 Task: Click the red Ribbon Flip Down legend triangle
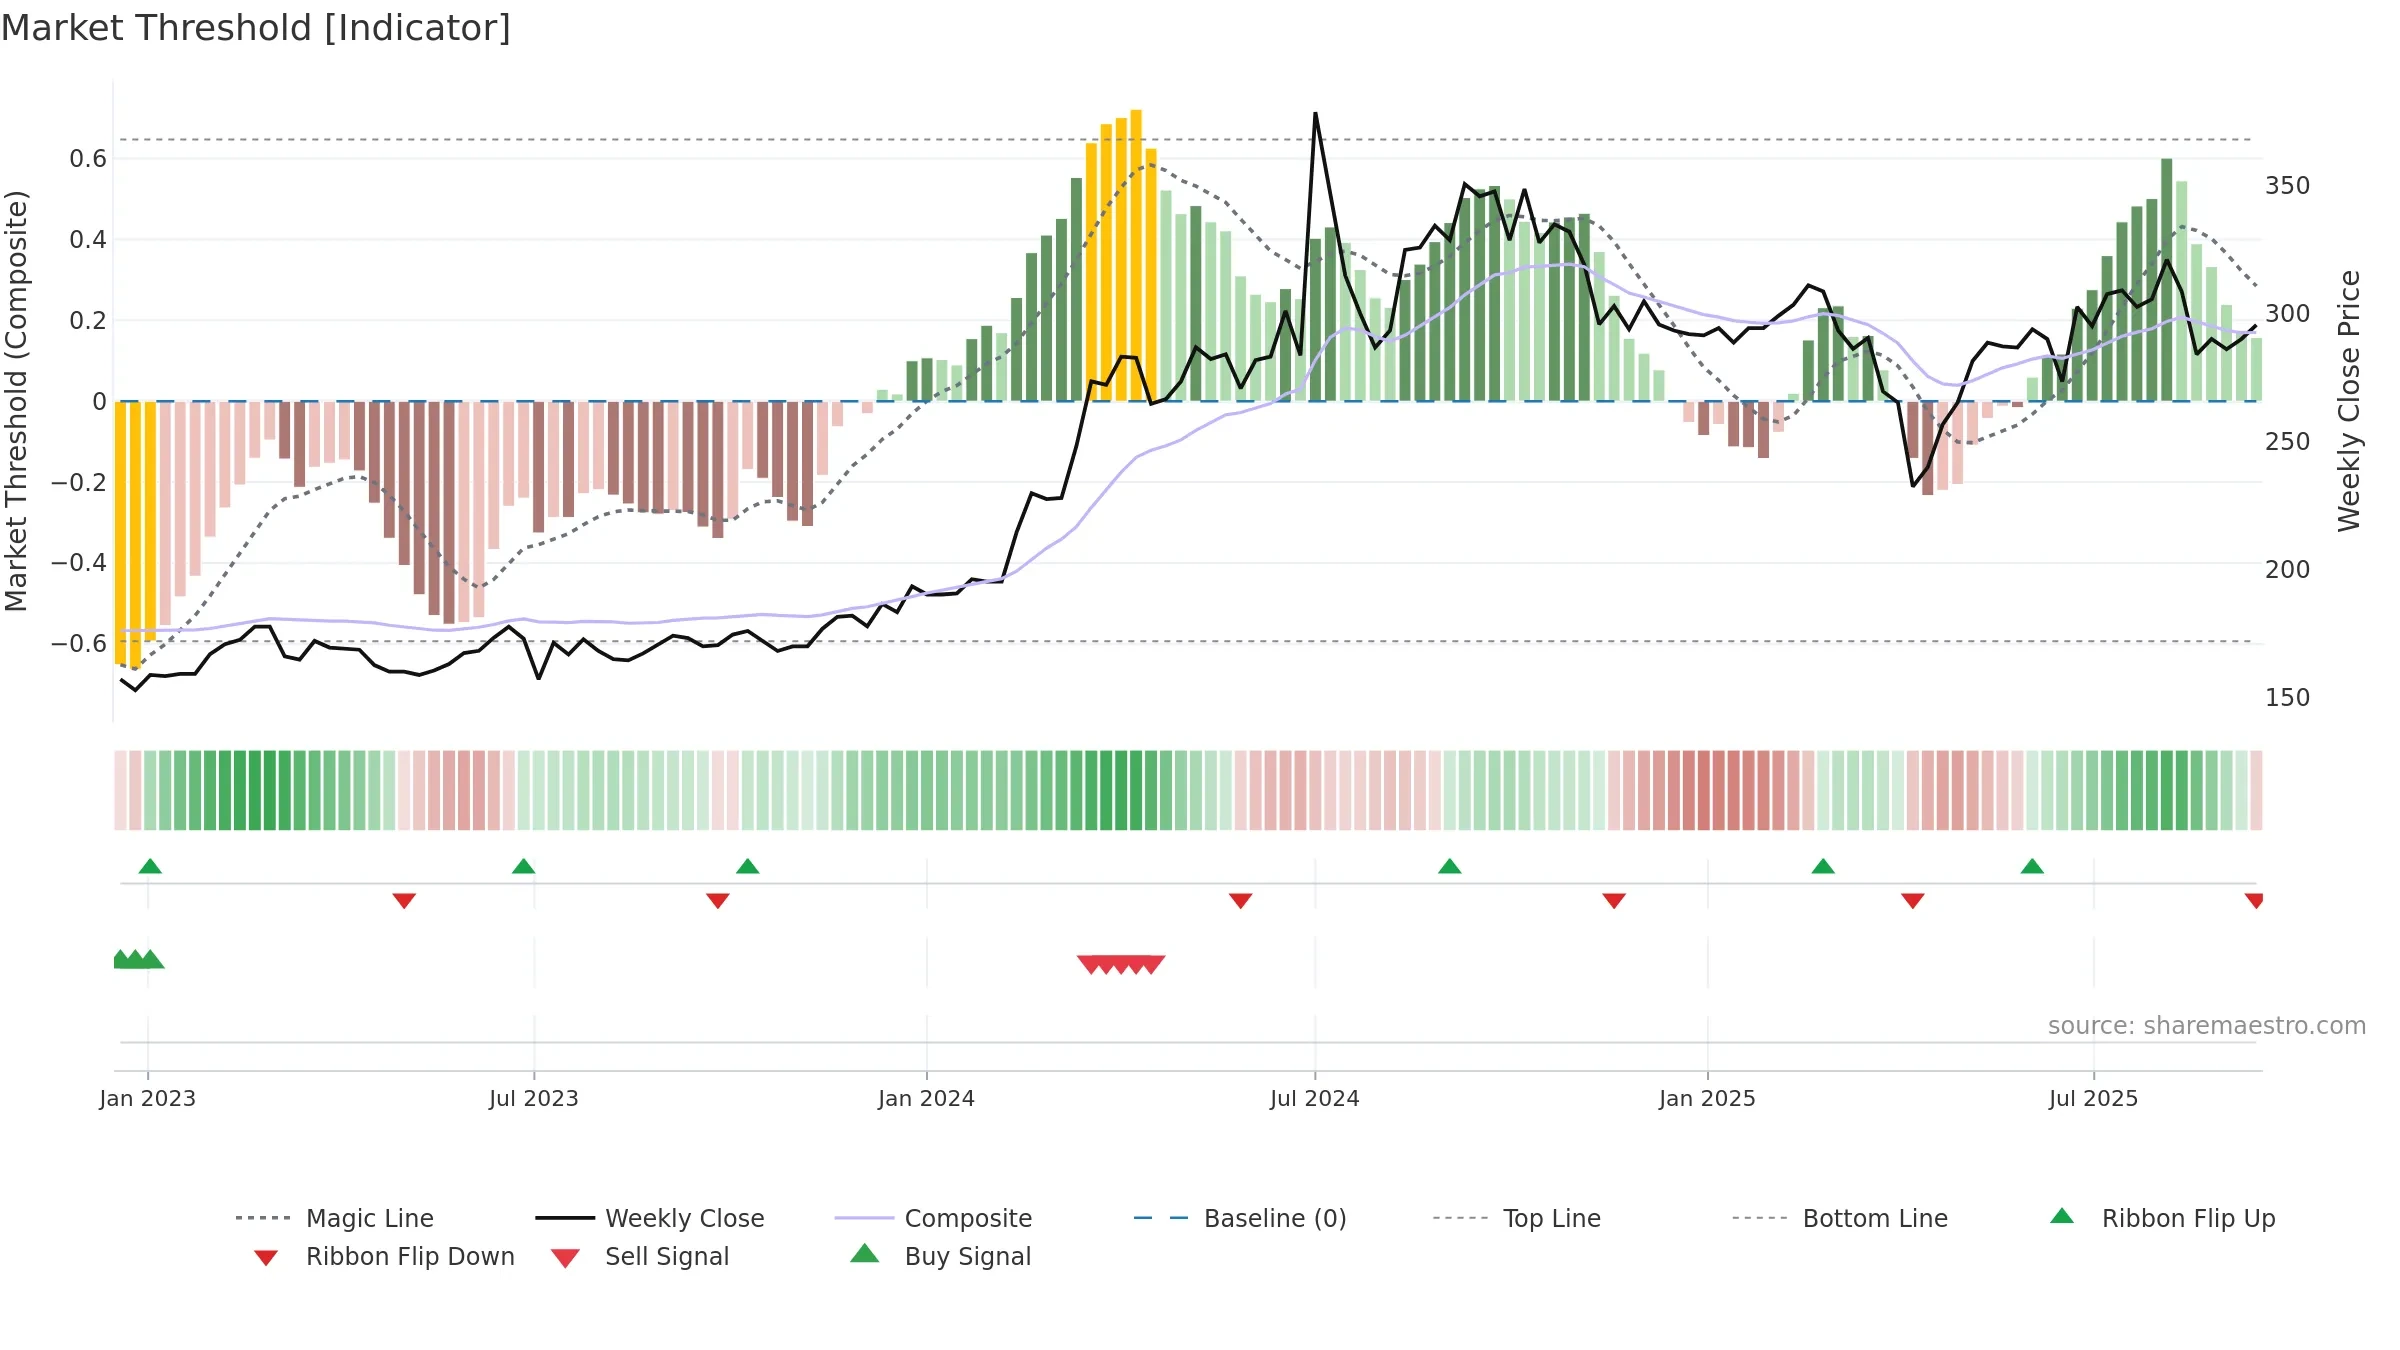pyautogui.click(x=266, y=1258)
